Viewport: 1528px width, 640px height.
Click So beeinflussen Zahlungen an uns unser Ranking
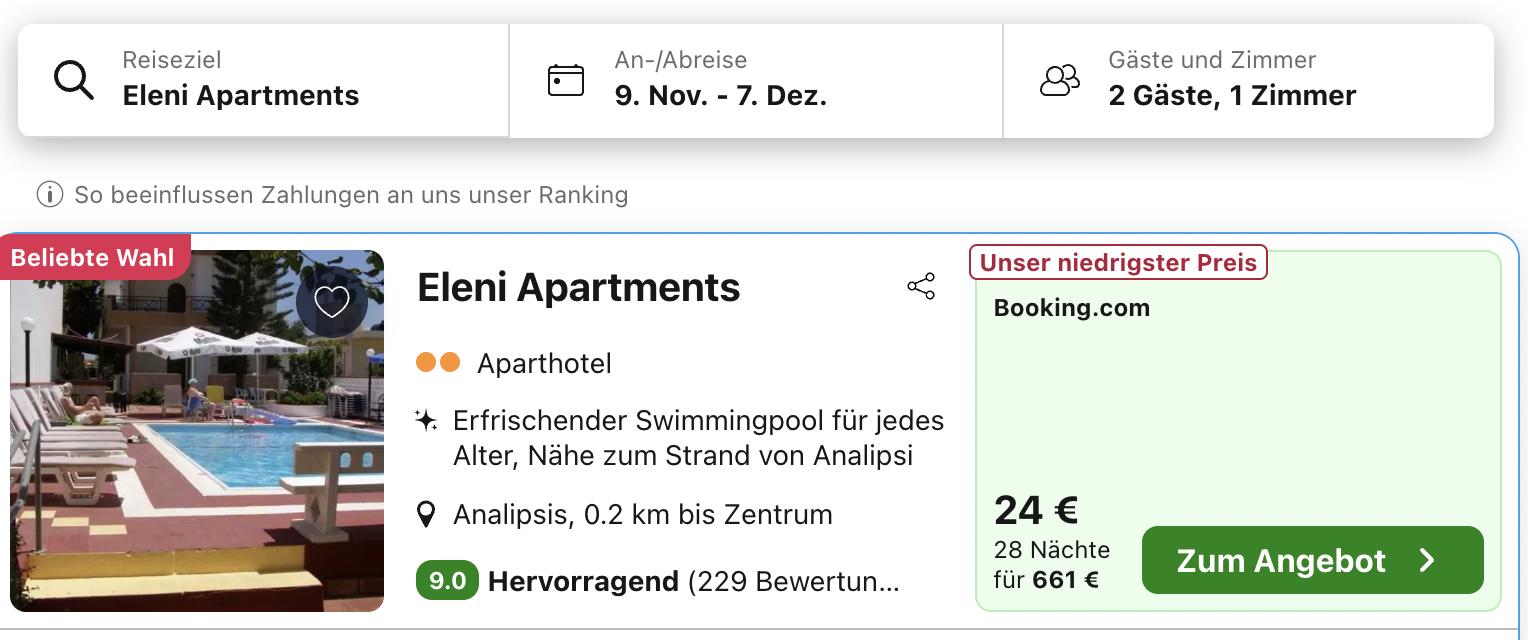[x=351, y=194]
